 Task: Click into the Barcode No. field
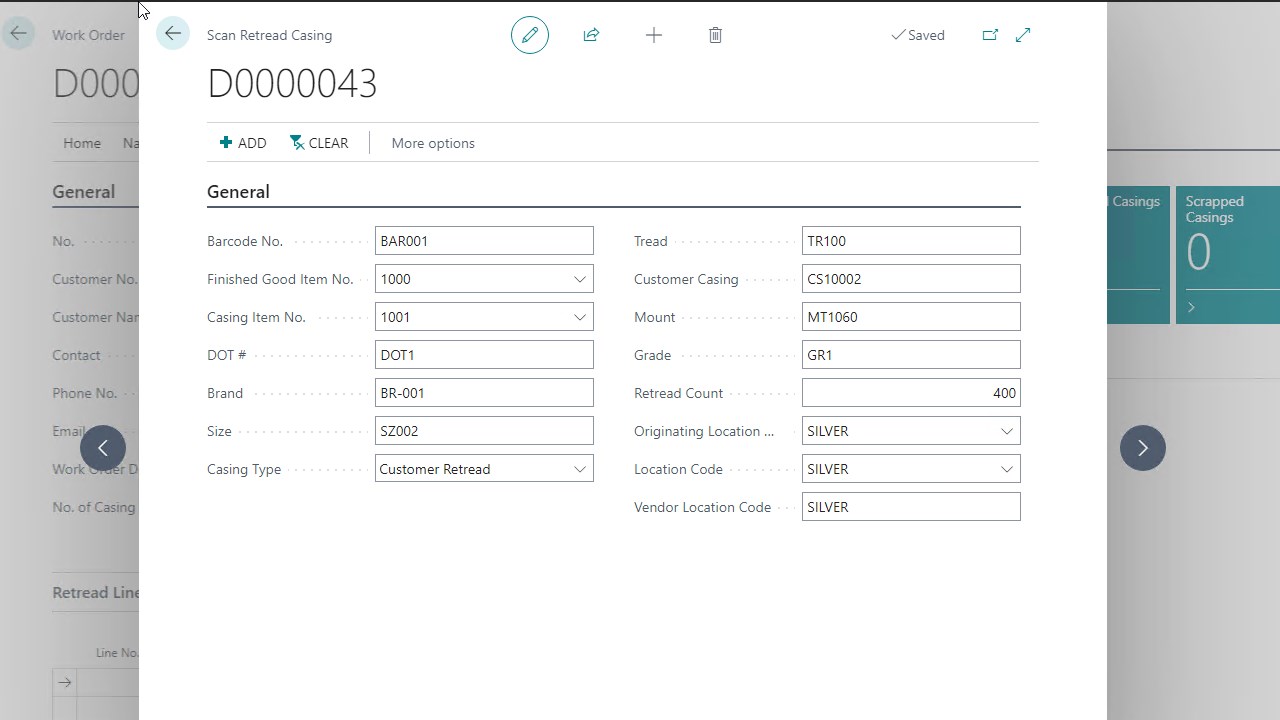coord(484,241)
